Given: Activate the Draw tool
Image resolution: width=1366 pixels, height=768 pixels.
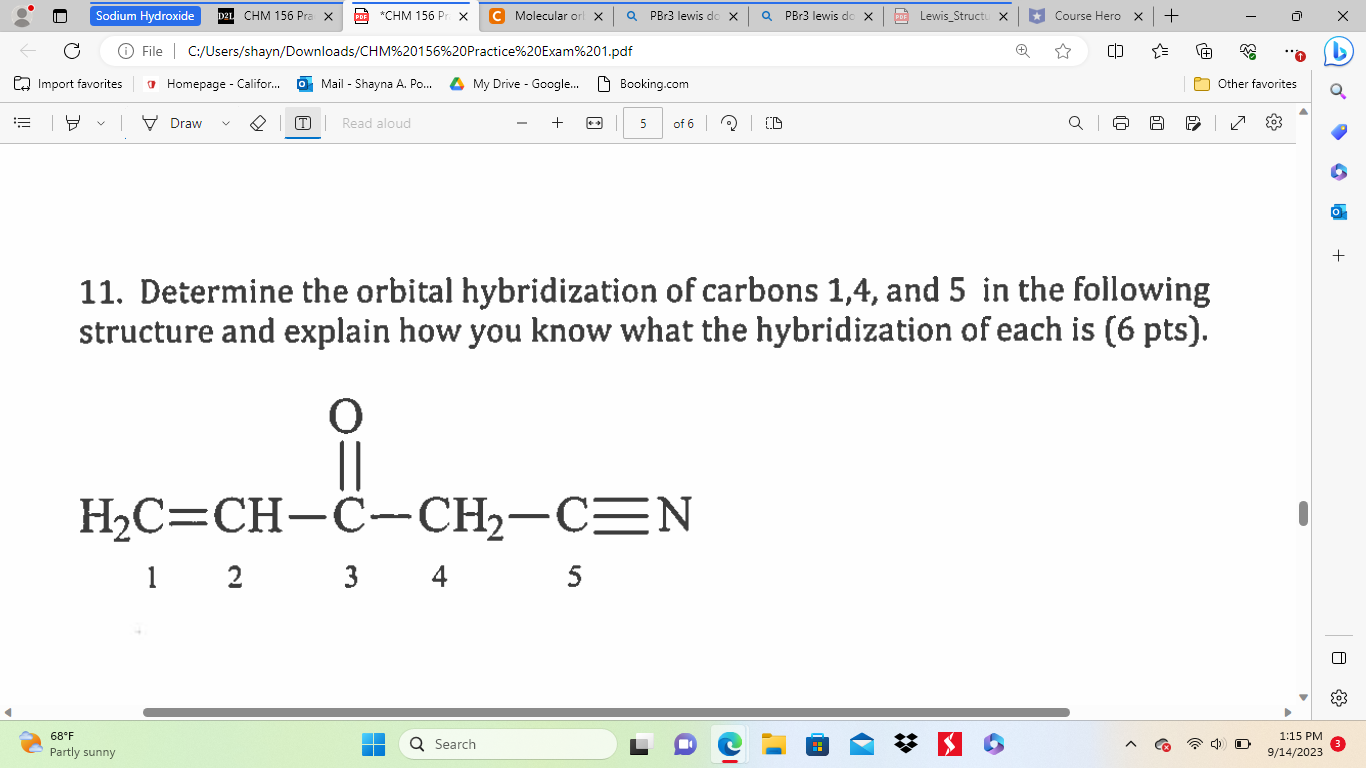Looking at the screenshot, I should click(x=173, y=123).
